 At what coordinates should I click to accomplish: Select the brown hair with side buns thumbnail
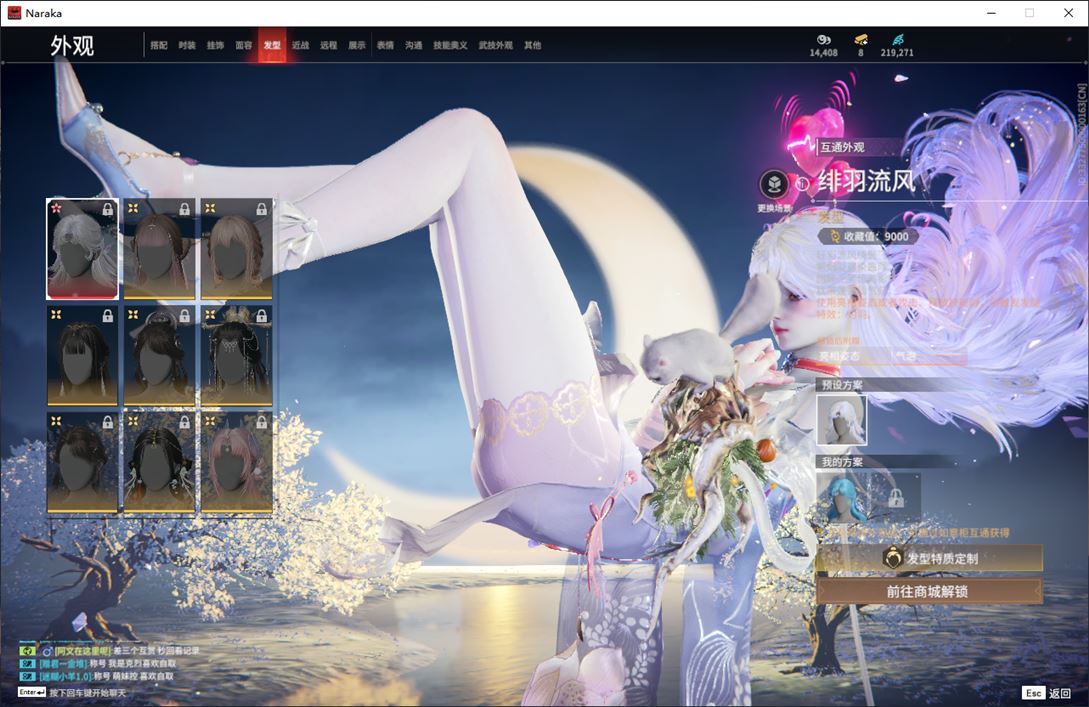(x=159, y=249)
